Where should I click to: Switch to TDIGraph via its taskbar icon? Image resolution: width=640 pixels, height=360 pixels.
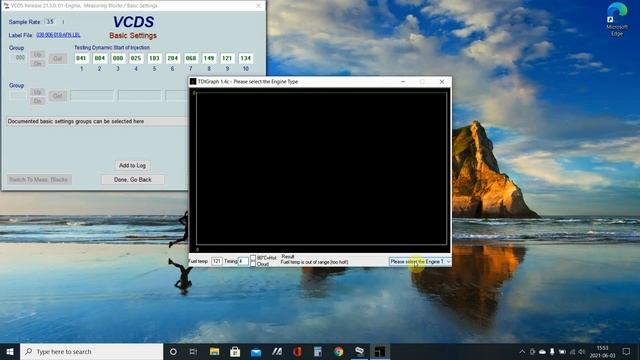pos(380,351)
